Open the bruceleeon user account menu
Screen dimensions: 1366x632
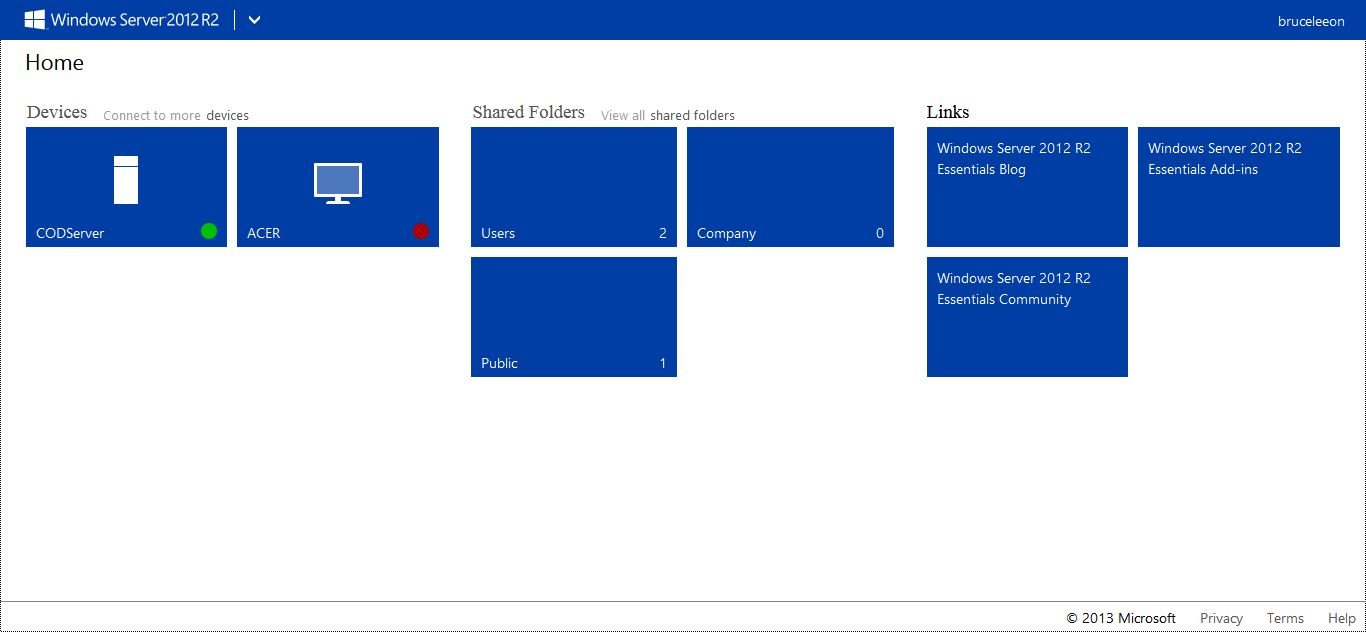1311,21
